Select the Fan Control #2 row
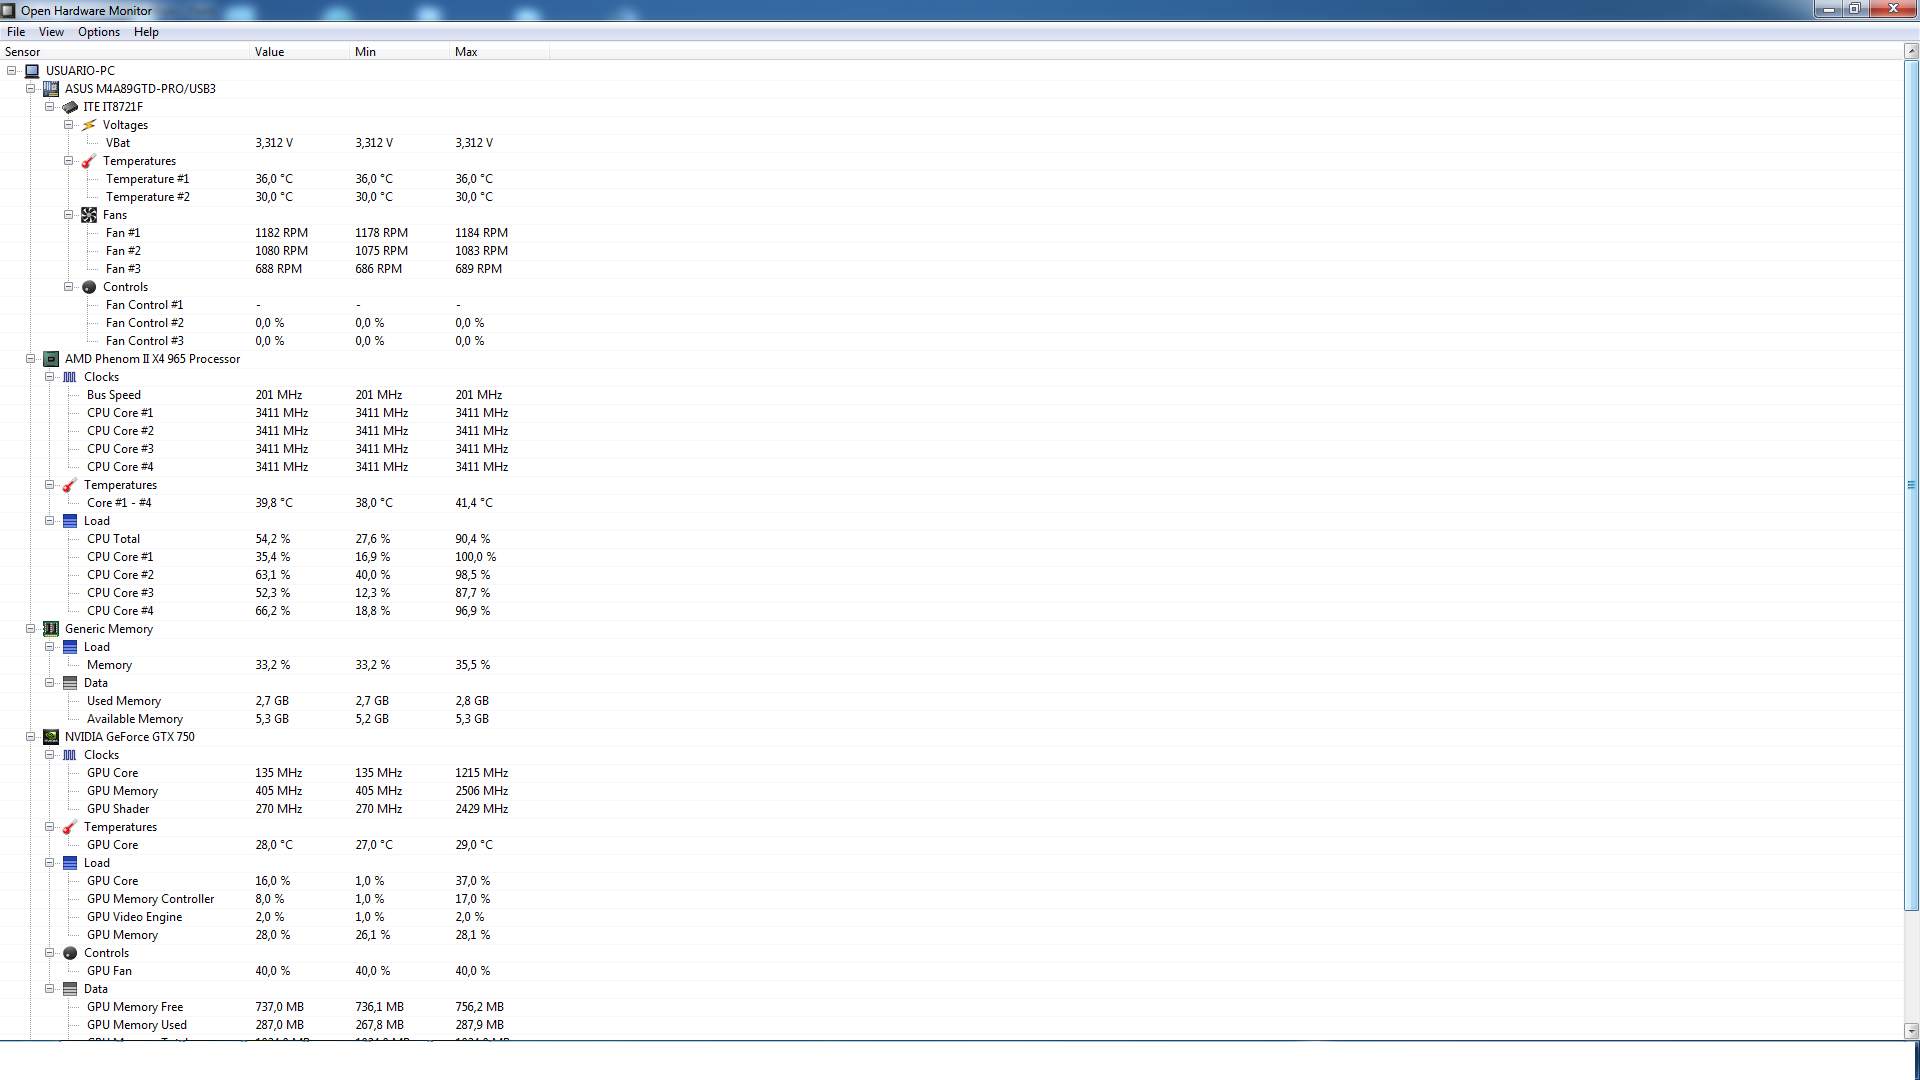 click(x=951, y=323)
